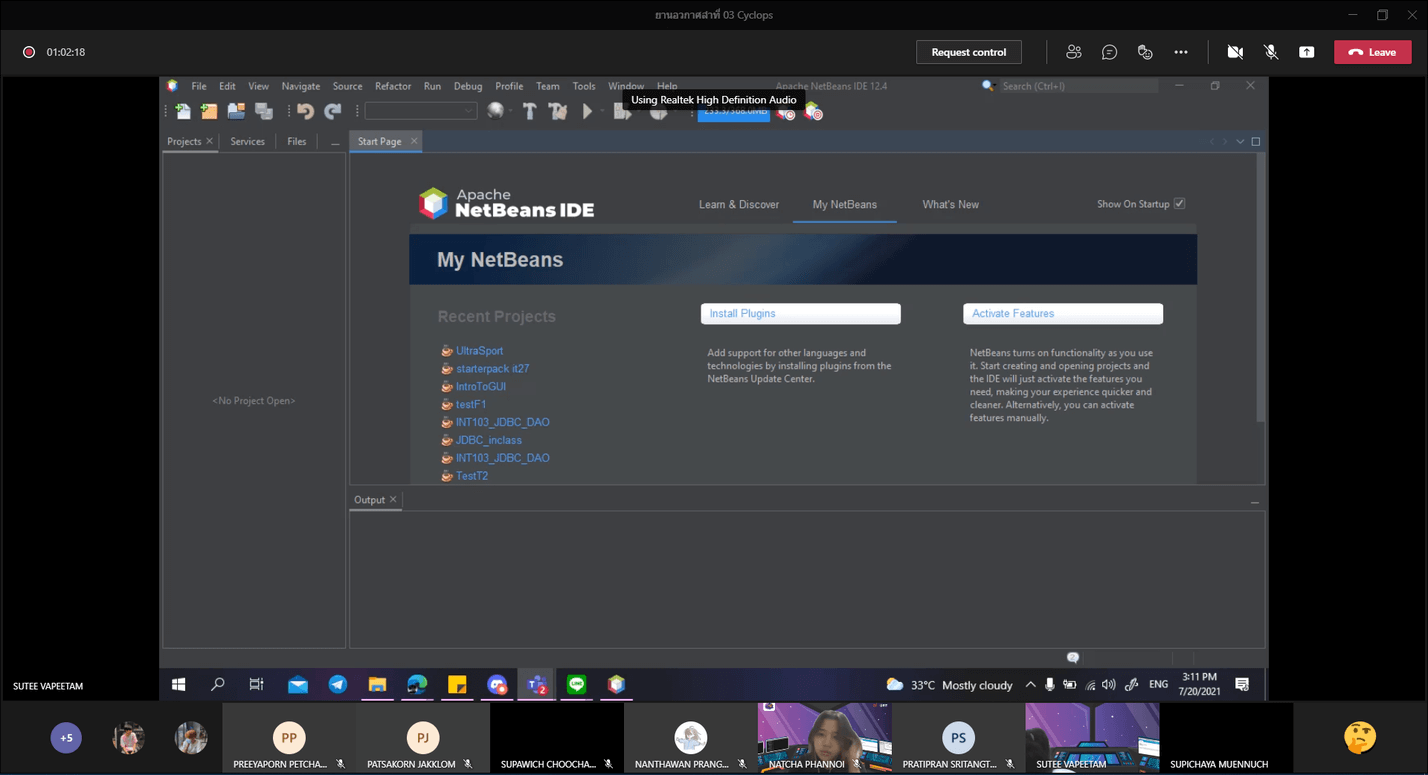Click the last profiler icon in NetBeans toolbar

click(x=813, y=112)
